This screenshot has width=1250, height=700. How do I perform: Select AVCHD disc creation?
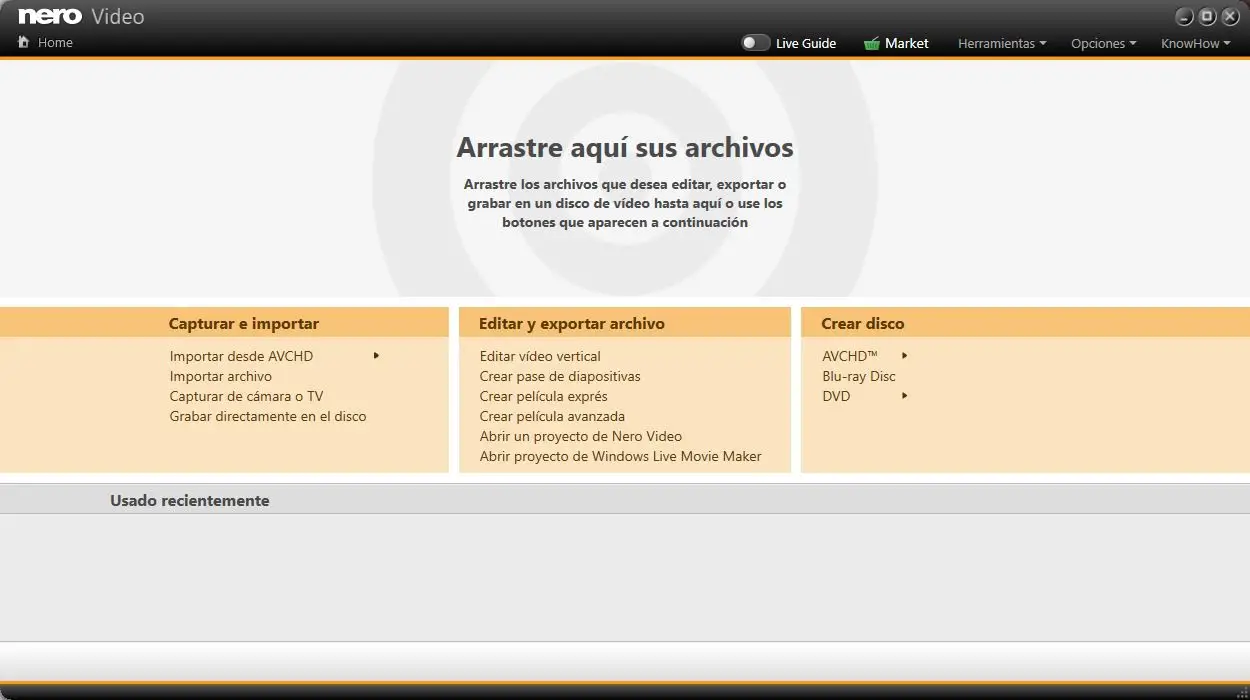(x=850, y=356)
